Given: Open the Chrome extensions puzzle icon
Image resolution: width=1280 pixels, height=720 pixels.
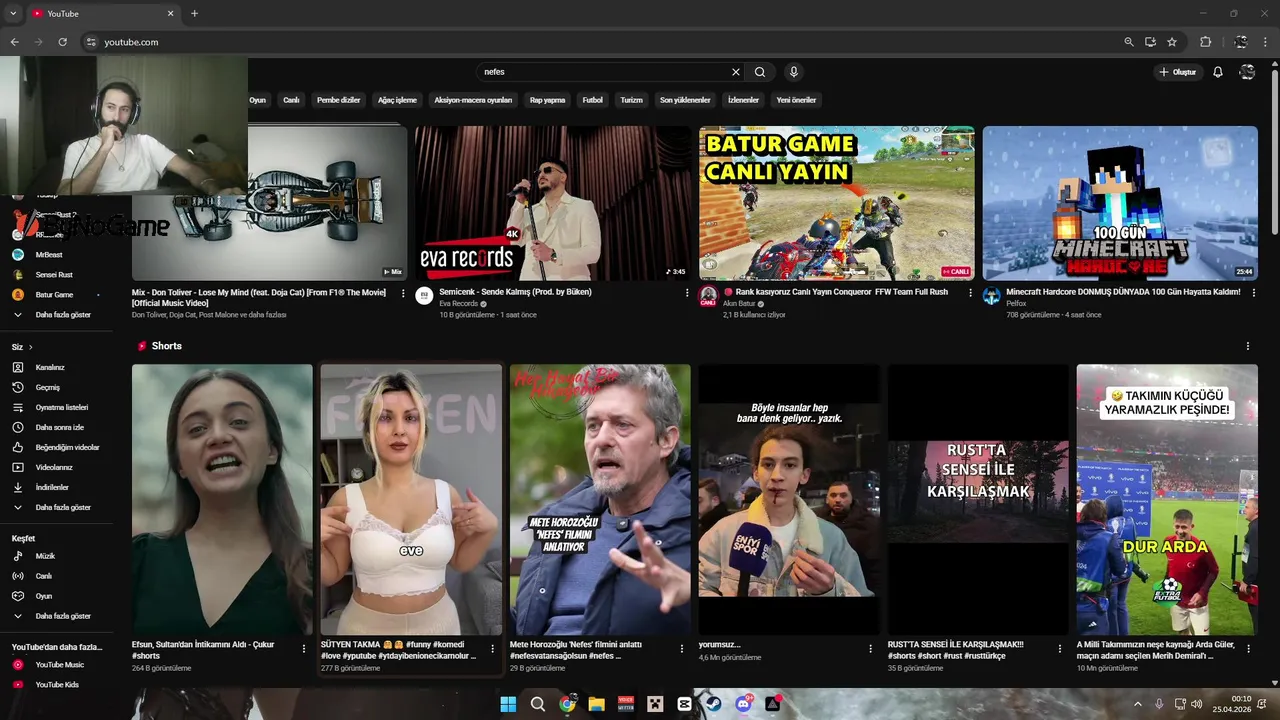Looking at the screenshot, I should pos(1205,42).
